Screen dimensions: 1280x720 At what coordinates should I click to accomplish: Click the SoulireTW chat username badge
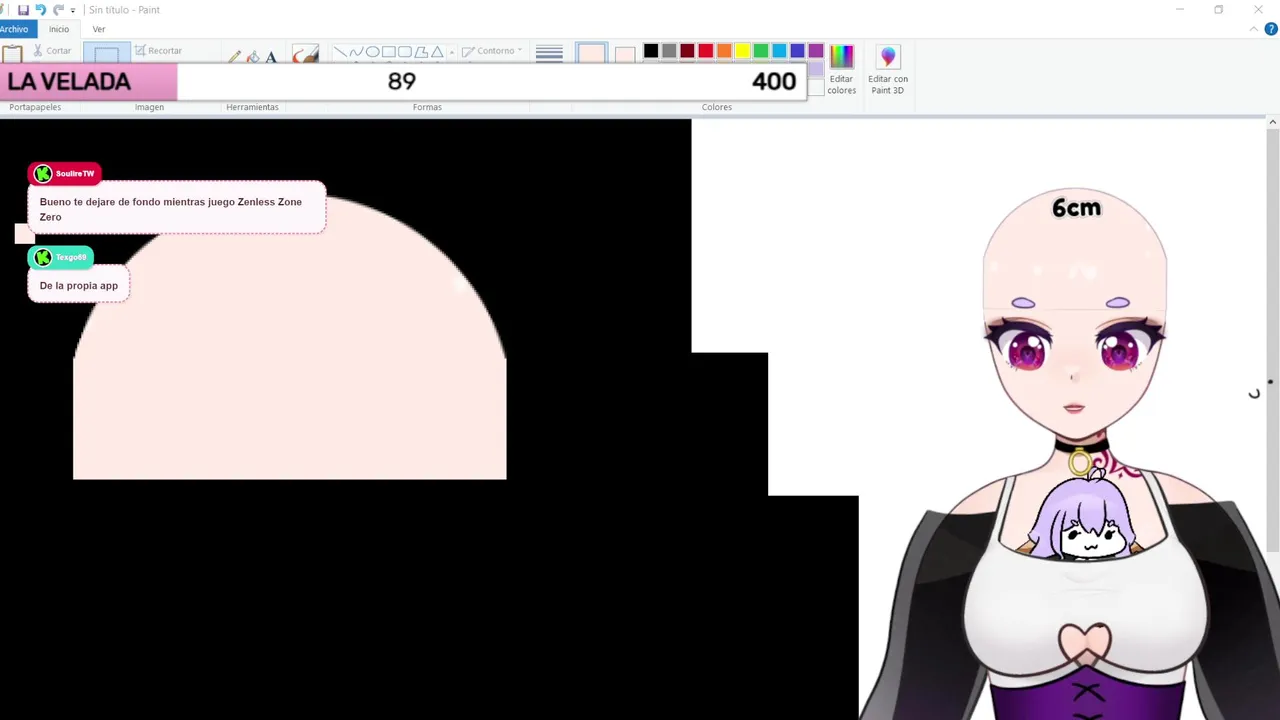[x=64, y=173]
